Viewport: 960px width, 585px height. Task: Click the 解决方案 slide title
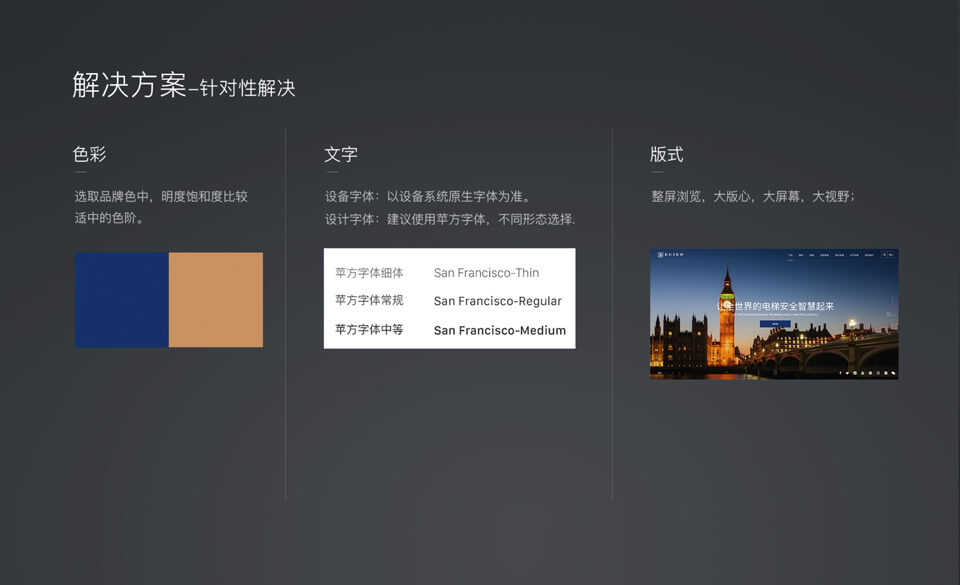tap(129, 85)
